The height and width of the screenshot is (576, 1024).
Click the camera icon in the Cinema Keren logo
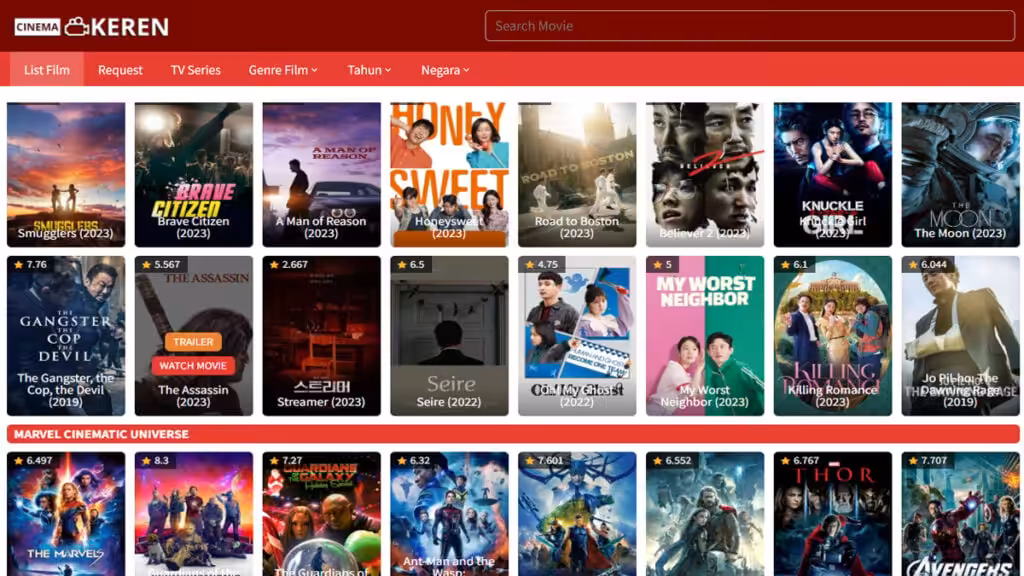point(74,26)
